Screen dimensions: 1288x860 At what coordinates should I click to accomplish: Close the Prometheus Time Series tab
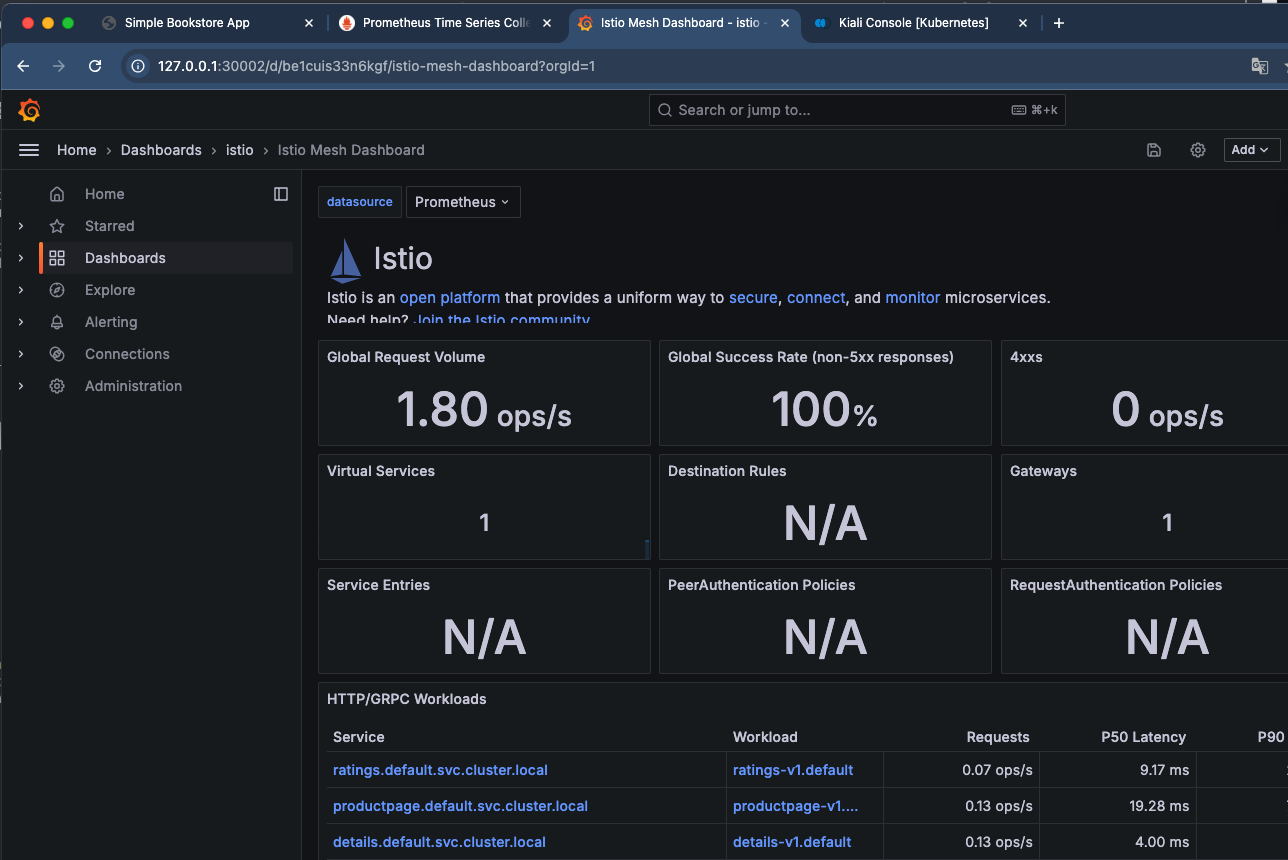pos(547,23)
